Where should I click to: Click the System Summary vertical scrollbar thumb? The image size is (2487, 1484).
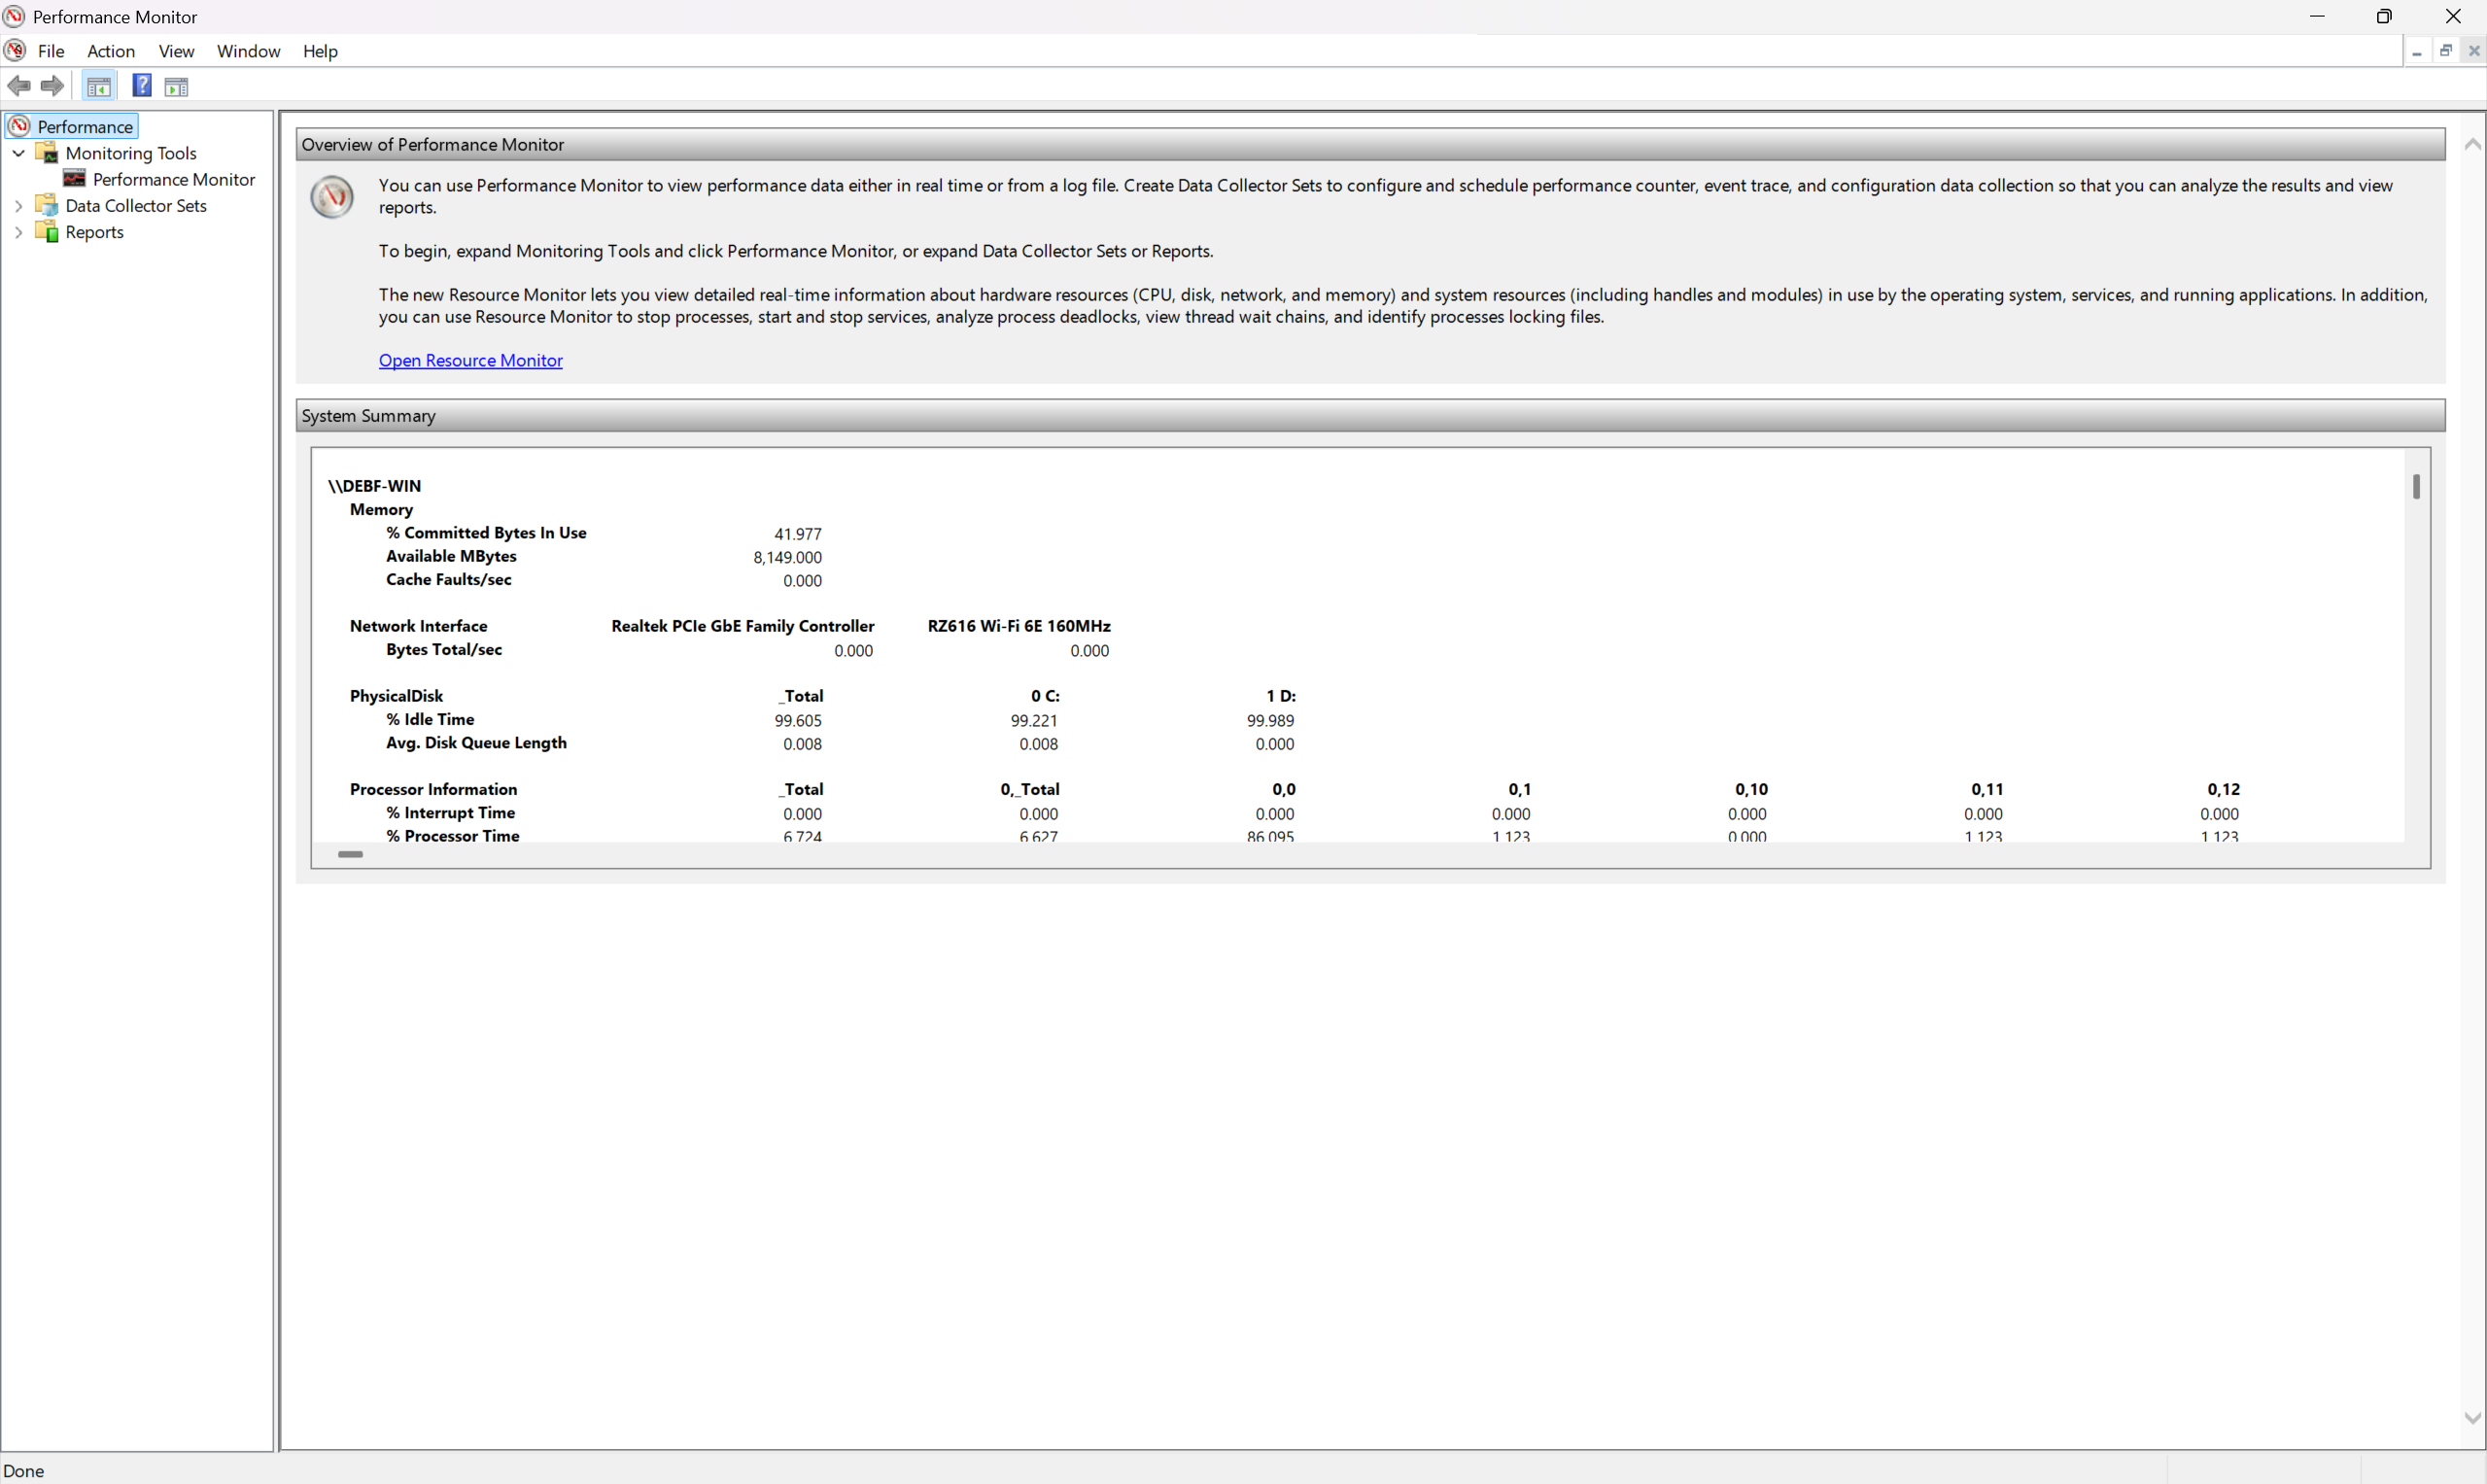tap(2415, 487)
